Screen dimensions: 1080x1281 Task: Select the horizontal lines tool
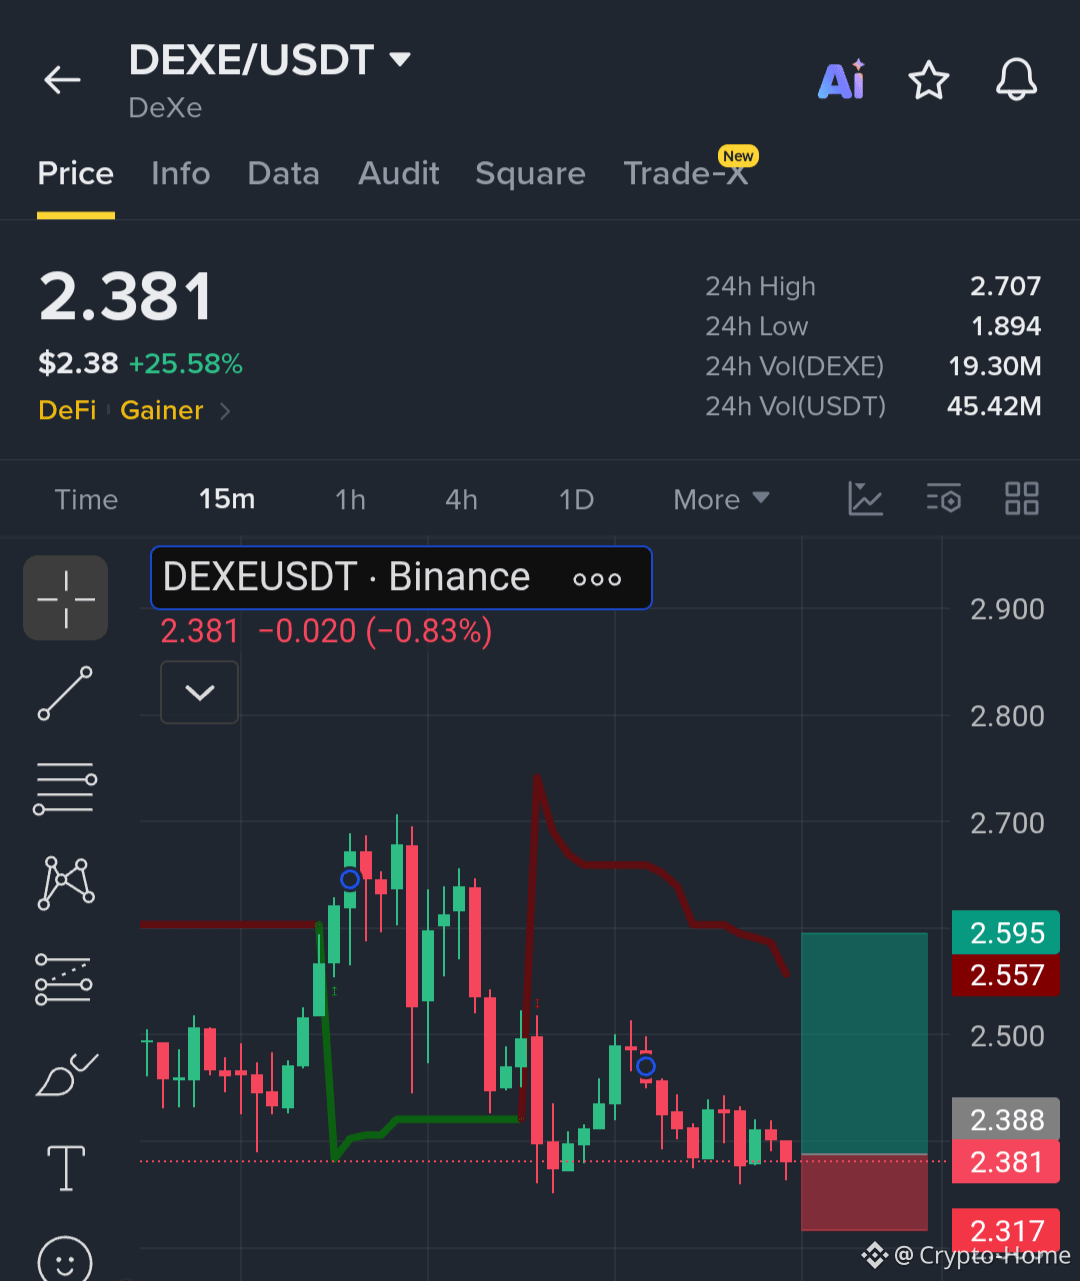(x=65, y=788)
